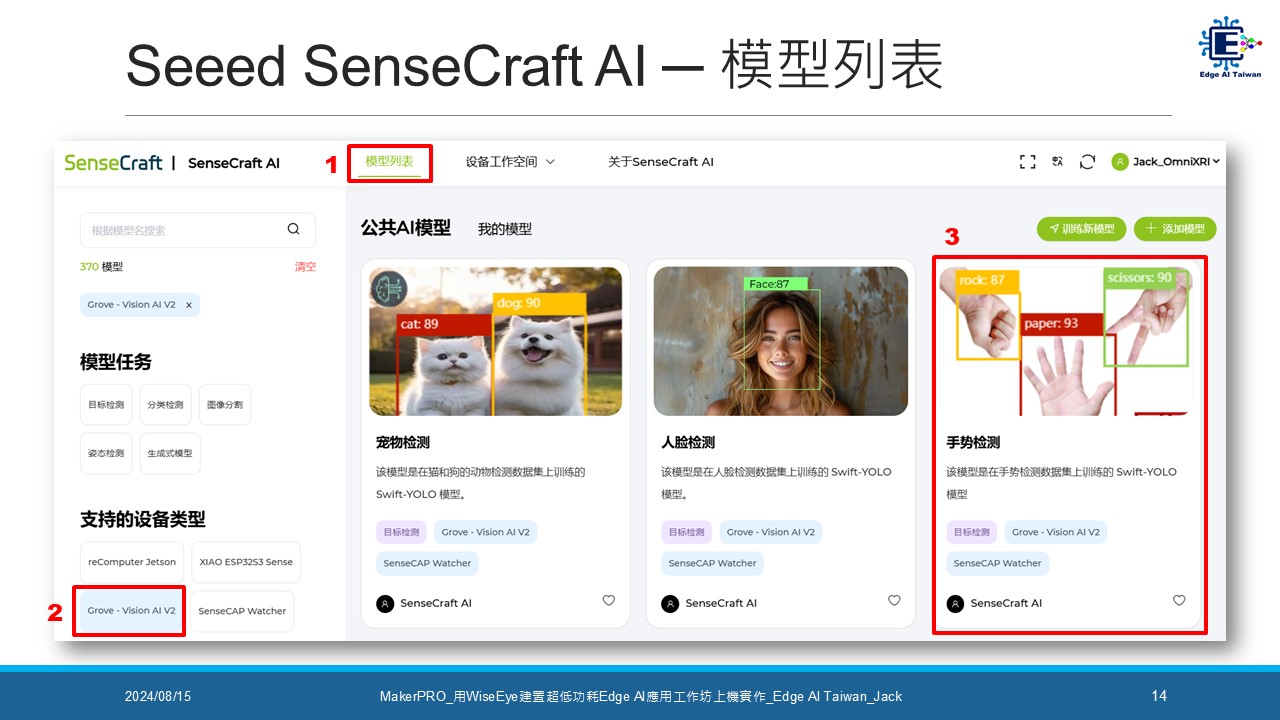Screen dimensions: 1280x720
Task: Favorite the 宠物检测 model heart icon
Action: 608,600
